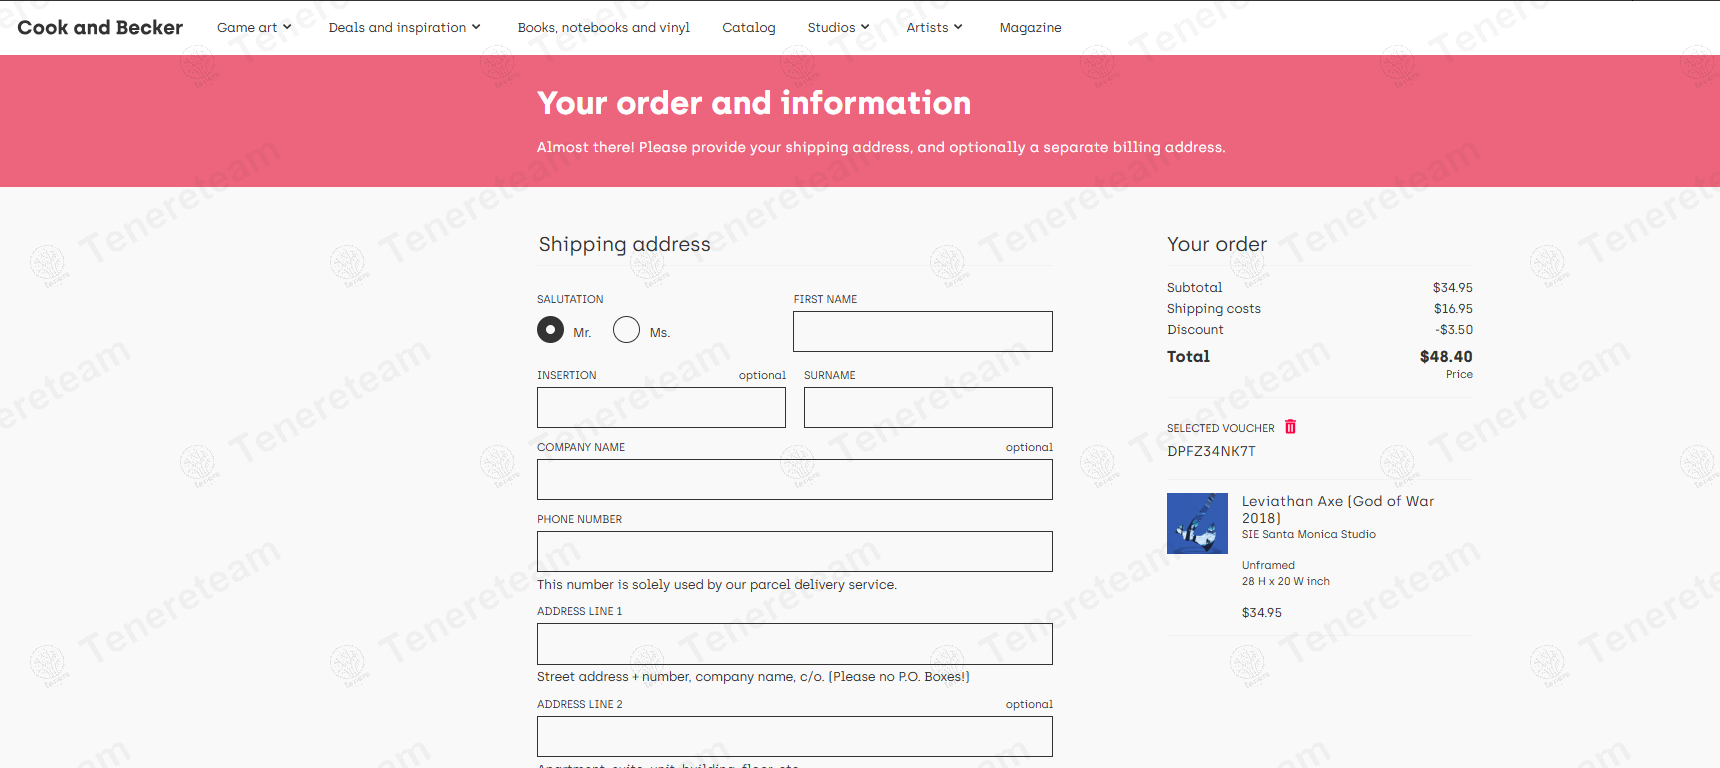Go to Books, notebooks and vinyl

point(604,28)
